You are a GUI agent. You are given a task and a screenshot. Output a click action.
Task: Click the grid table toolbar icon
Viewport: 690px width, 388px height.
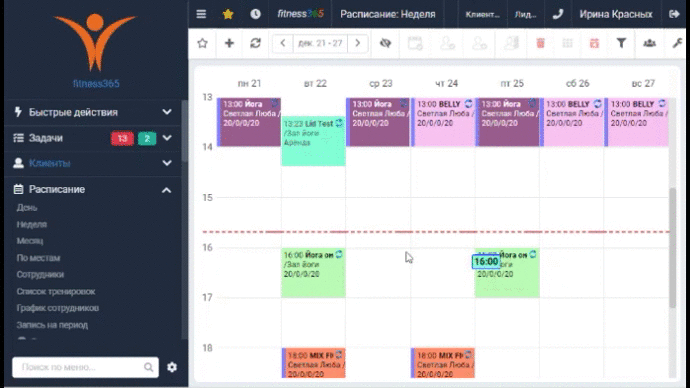[x=567, y=43]
